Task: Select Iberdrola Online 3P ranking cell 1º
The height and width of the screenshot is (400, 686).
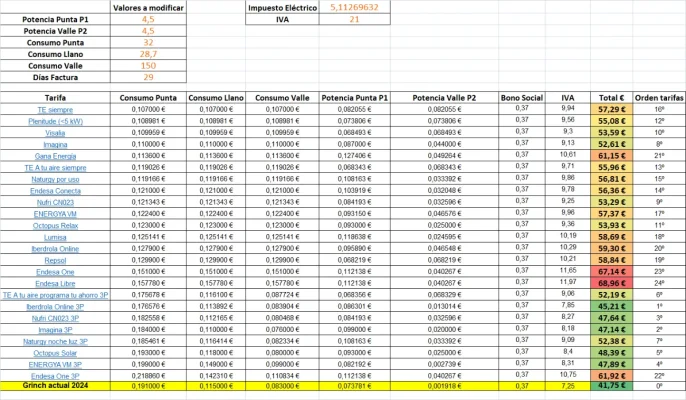Action: pyautogui.click(x=659, y=306)
